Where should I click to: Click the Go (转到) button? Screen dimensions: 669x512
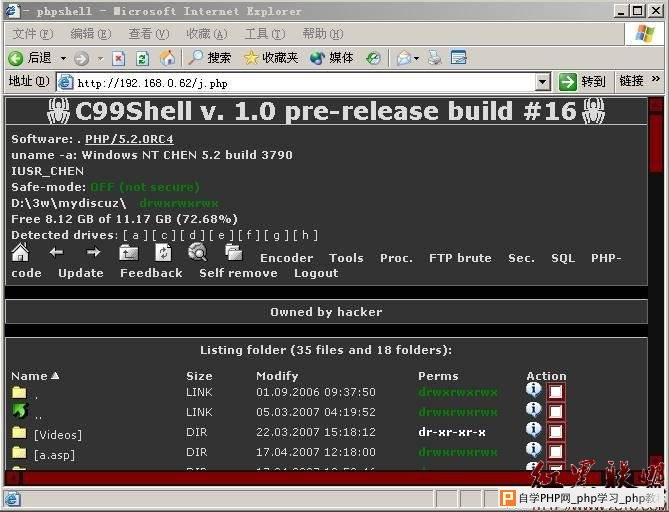click(x=583, y=81)
